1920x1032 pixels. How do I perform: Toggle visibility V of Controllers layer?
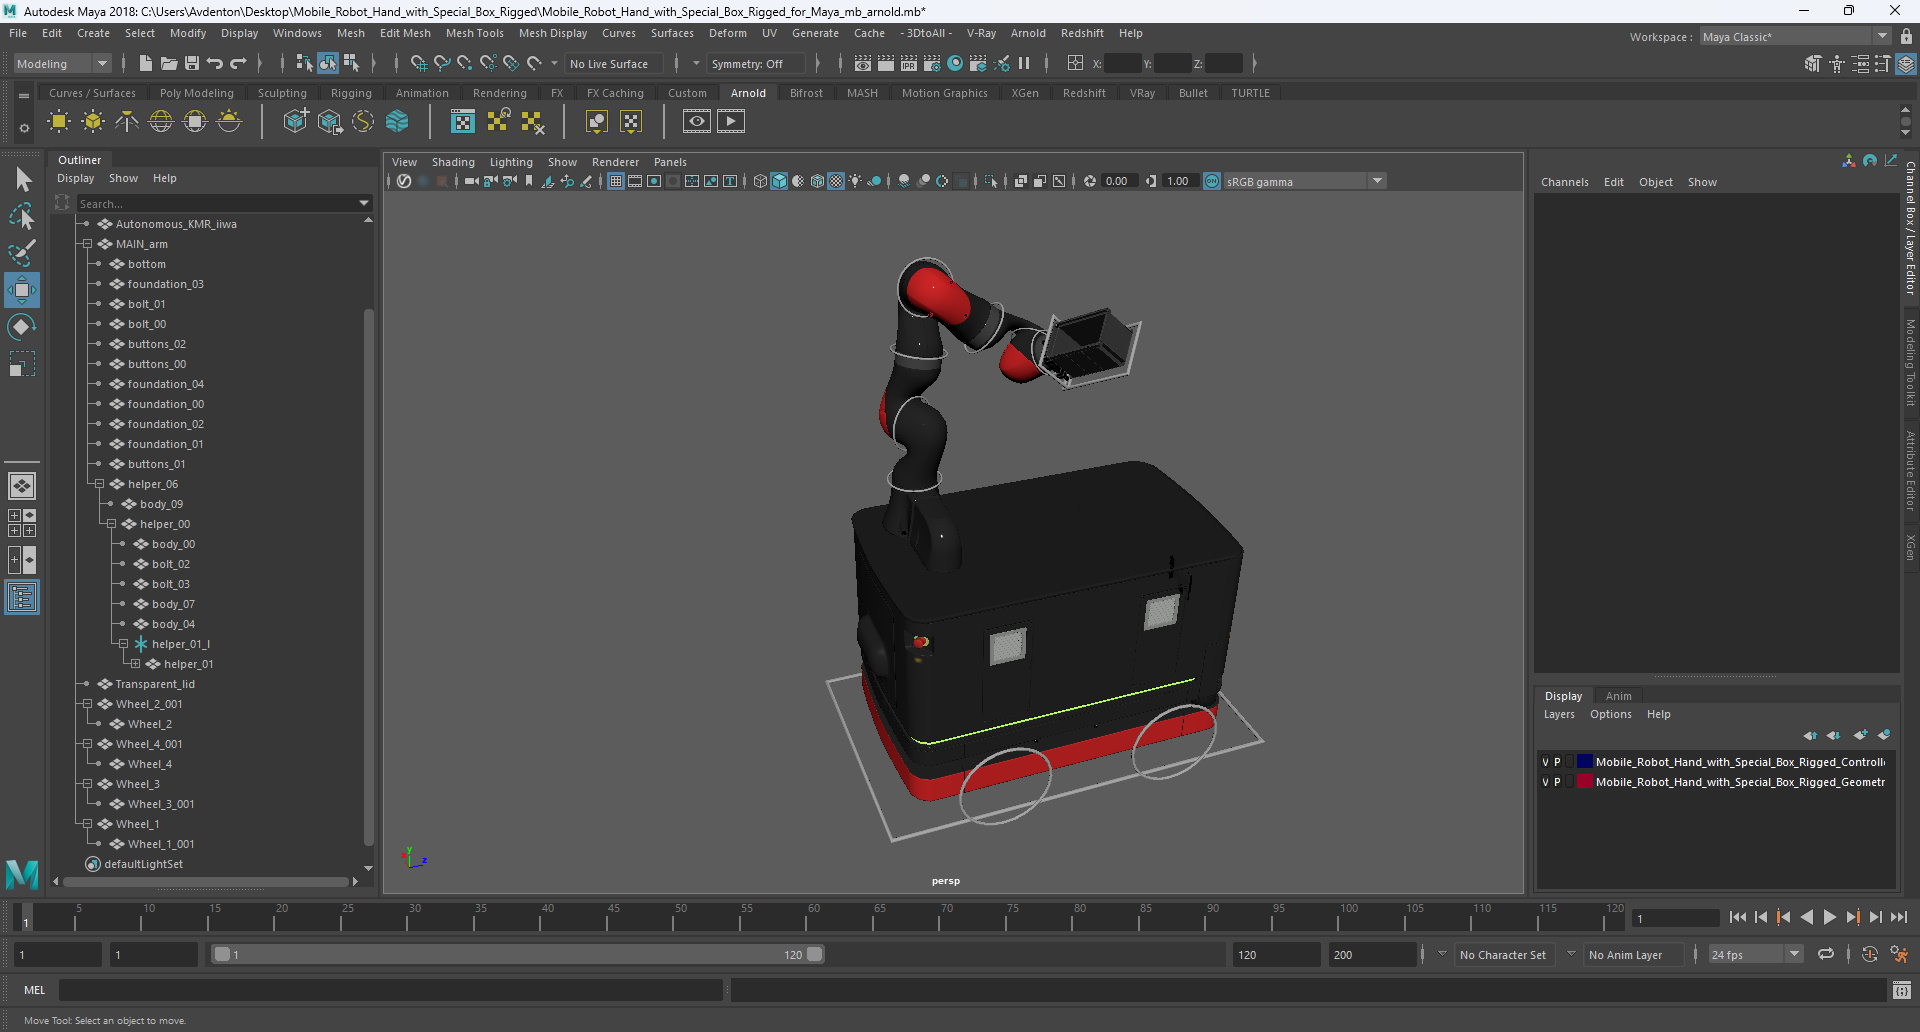coord(1545,762)
